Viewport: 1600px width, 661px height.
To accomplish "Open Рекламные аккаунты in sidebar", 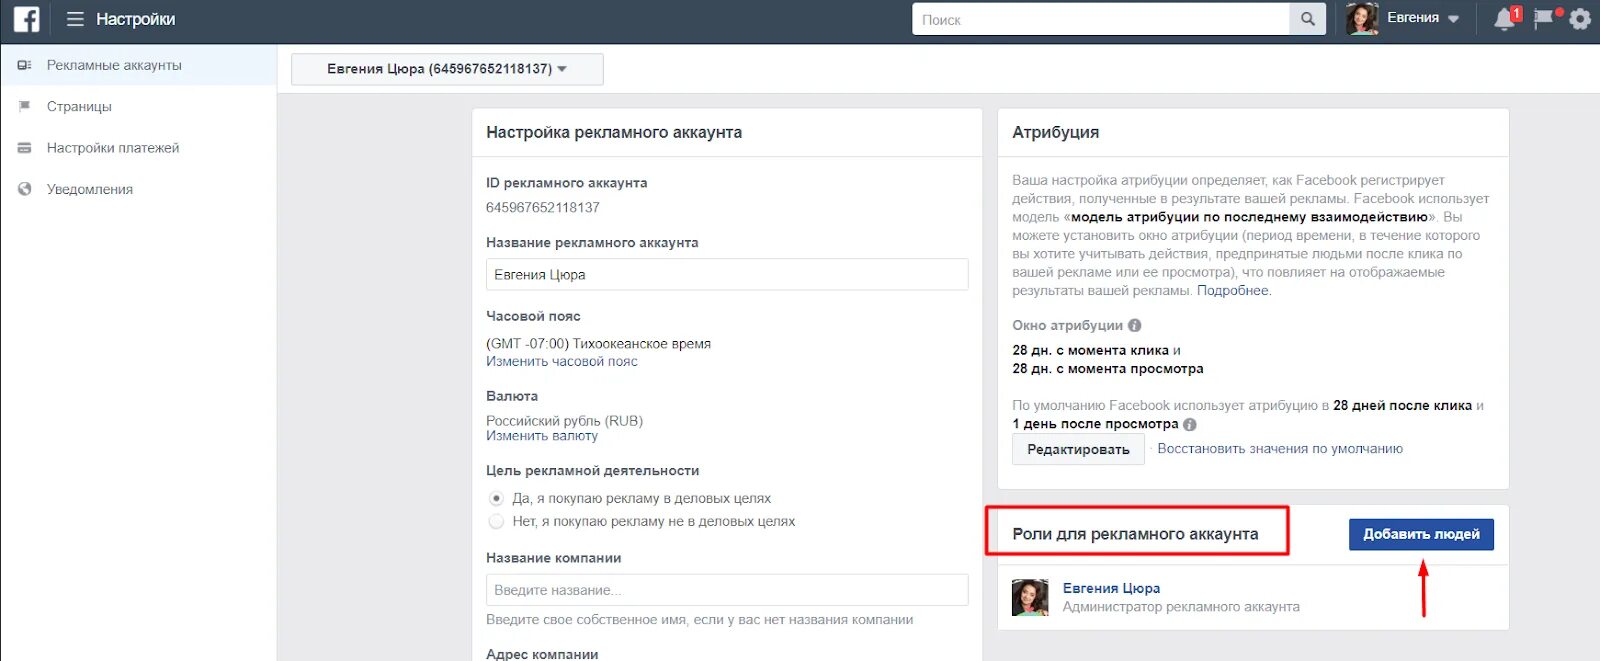I will [x=138, y=65].
